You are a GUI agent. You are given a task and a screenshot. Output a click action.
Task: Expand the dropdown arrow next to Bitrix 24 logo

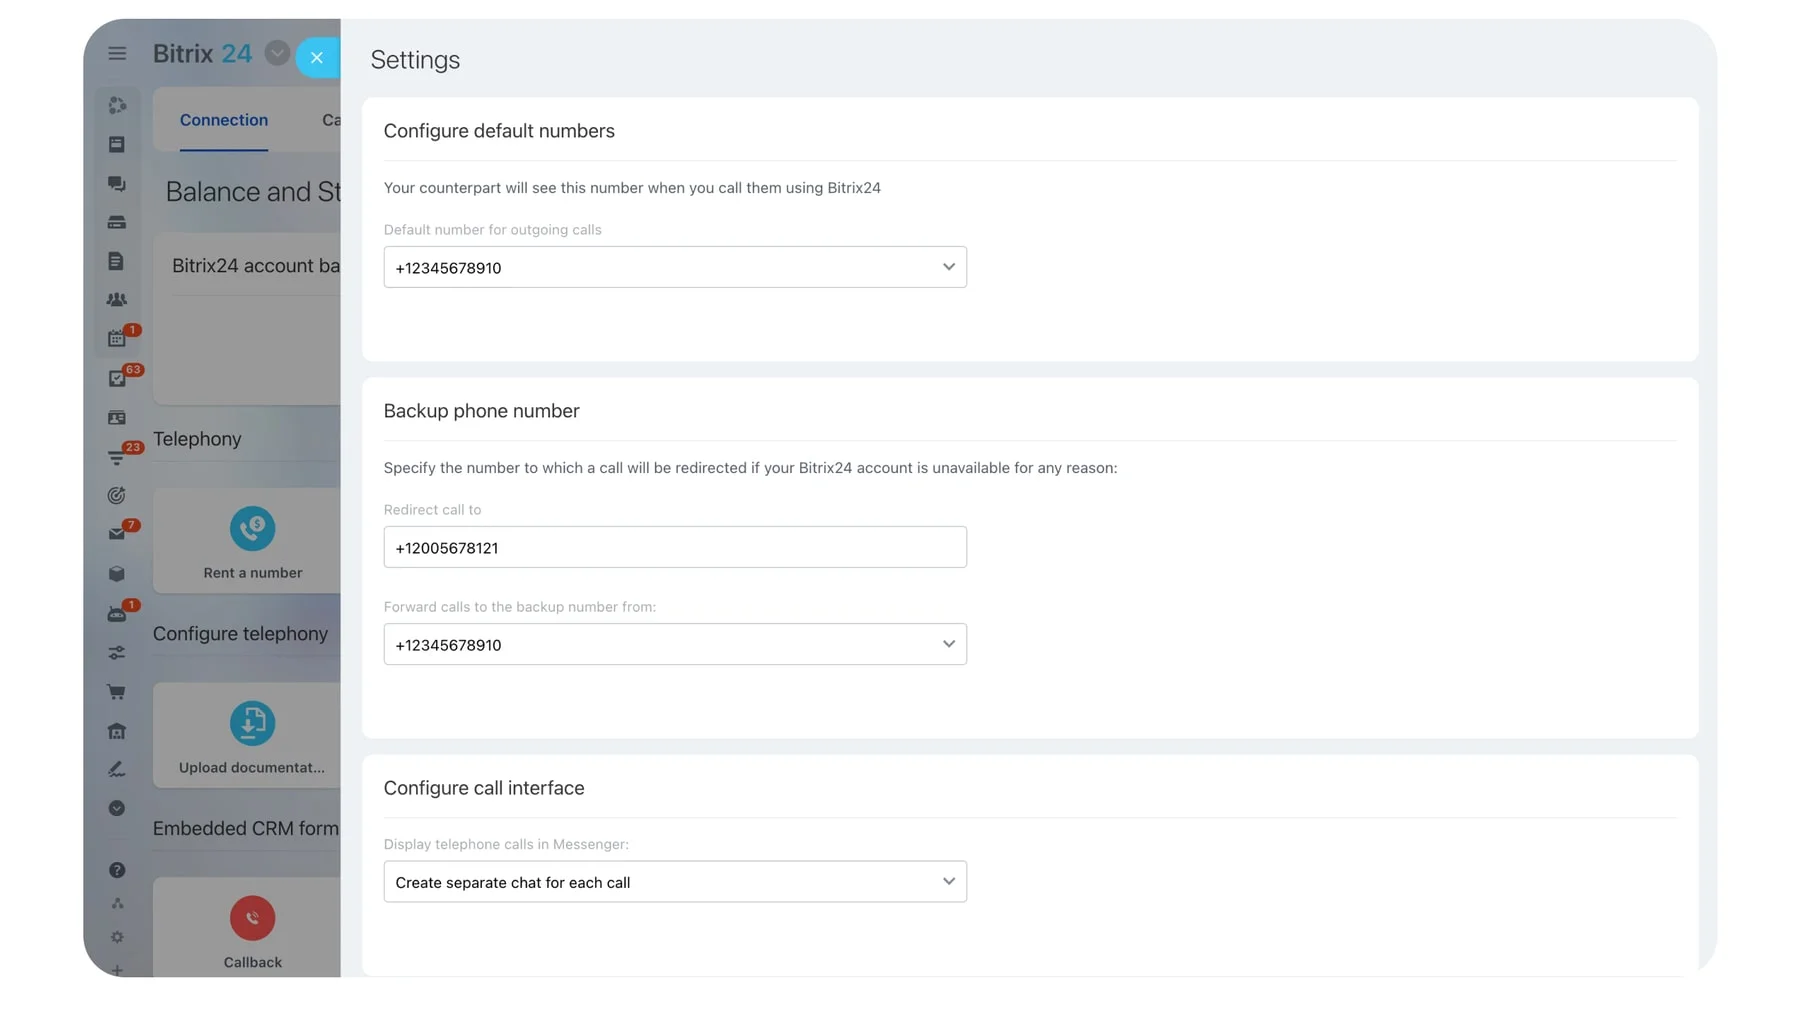point(277,53)
